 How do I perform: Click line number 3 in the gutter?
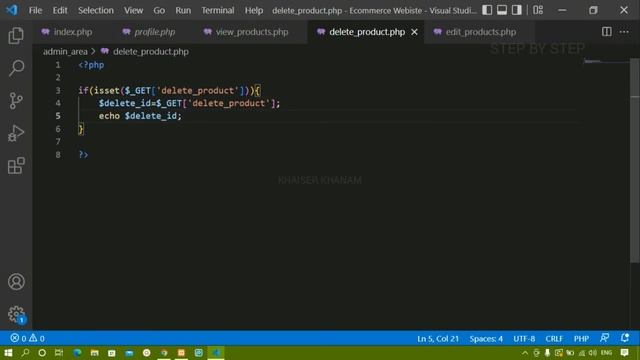[58, 90]
